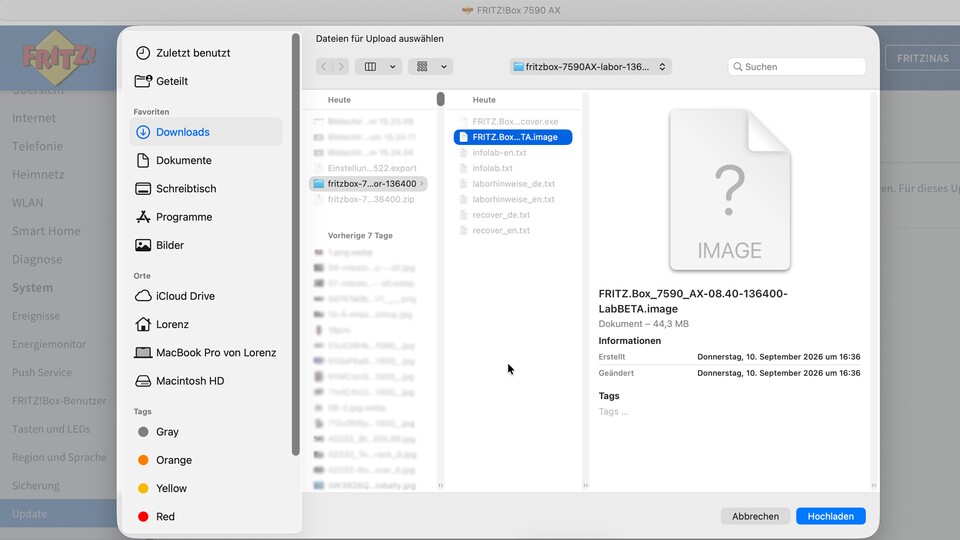
Task: Open Zuletzt benutzt clock icon in sidebar
Action: pos(143,53)
